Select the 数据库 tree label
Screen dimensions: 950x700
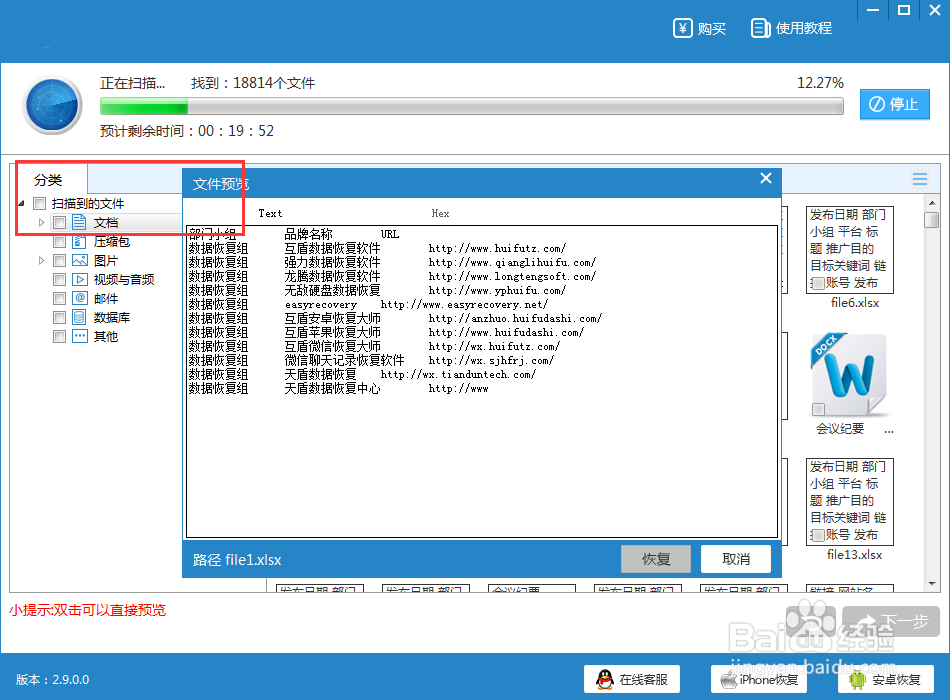pos(111,318)
